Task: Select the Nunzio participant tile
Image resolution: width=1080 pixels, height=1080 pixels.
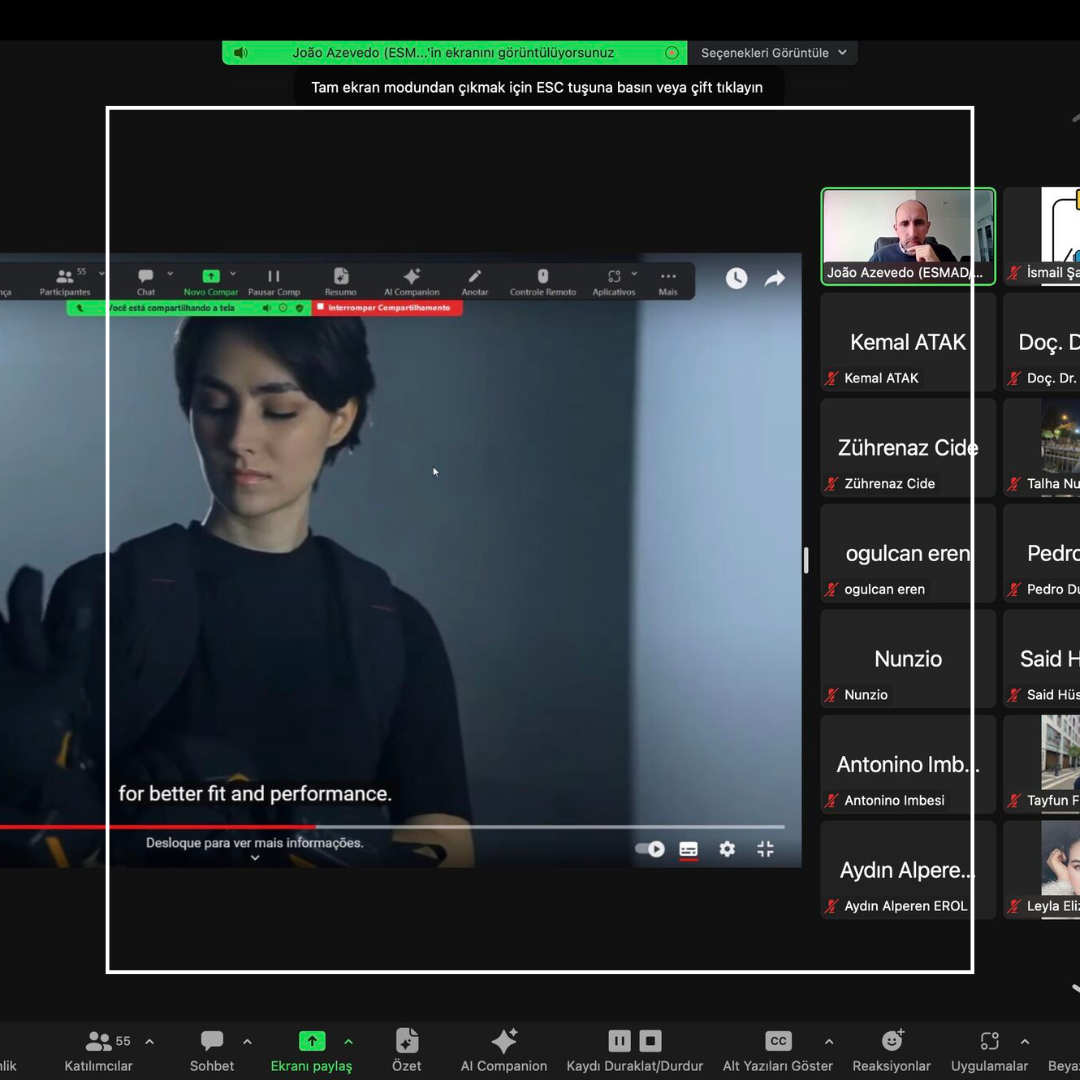Action: pos(908,658)
